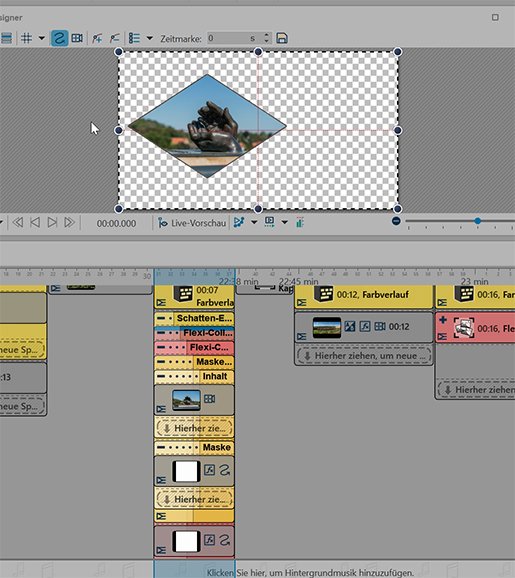The image size is (515, 578).
Task: Click the camera pan icon beside Inhalt thumbnail
Action: pyautogui.click(x=210, y=398)
